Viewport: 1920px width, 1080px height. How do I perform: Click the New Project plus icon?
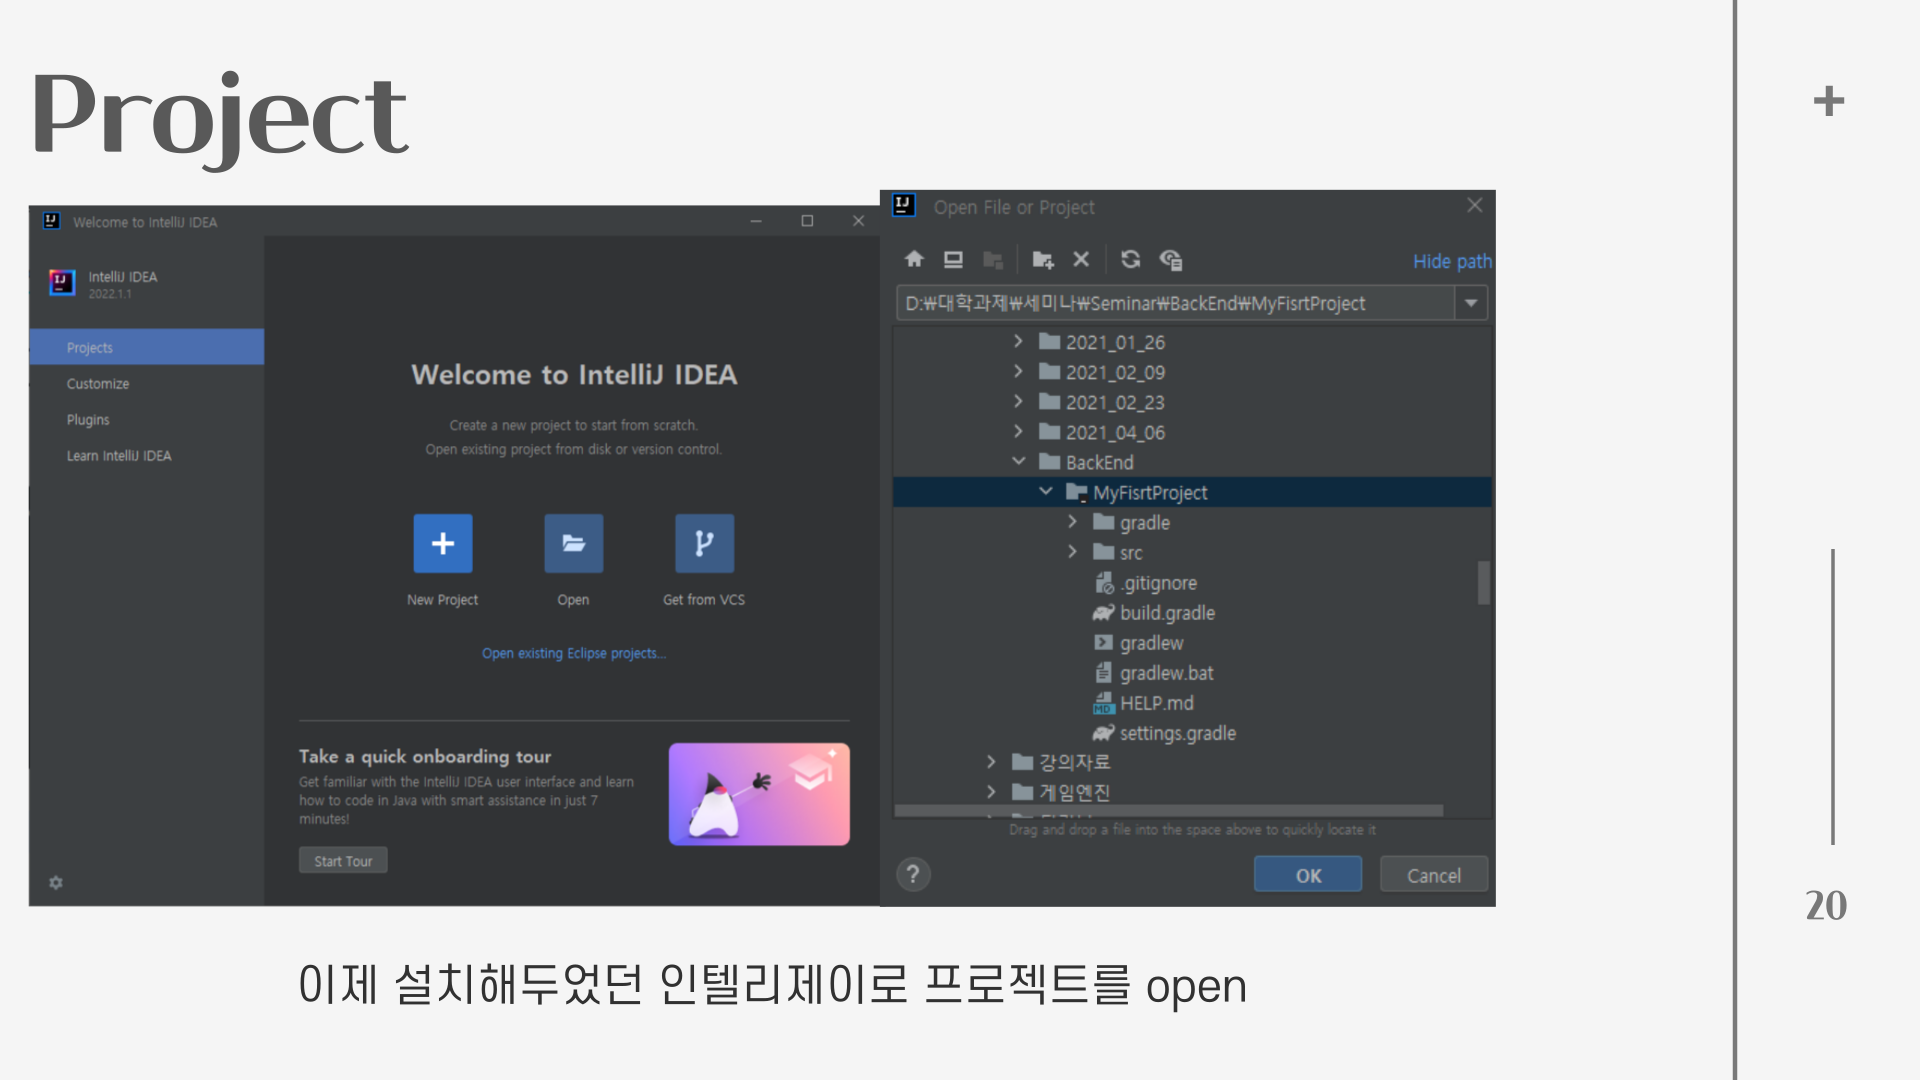tap(442, 543)
